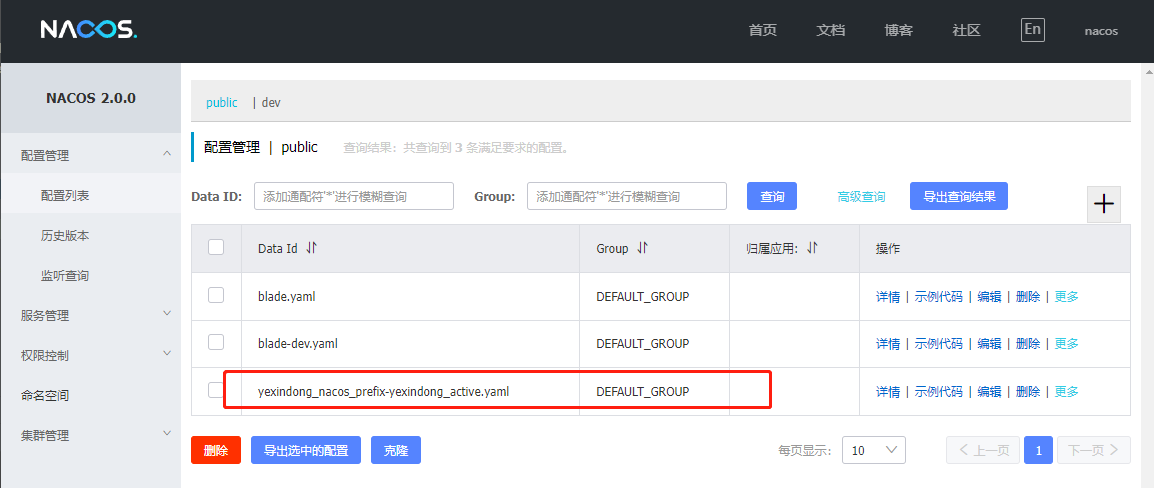Viewport: 1154px width, 488px height.
Task: Click the 上一页 previous page button
Action: pos(983,450)
